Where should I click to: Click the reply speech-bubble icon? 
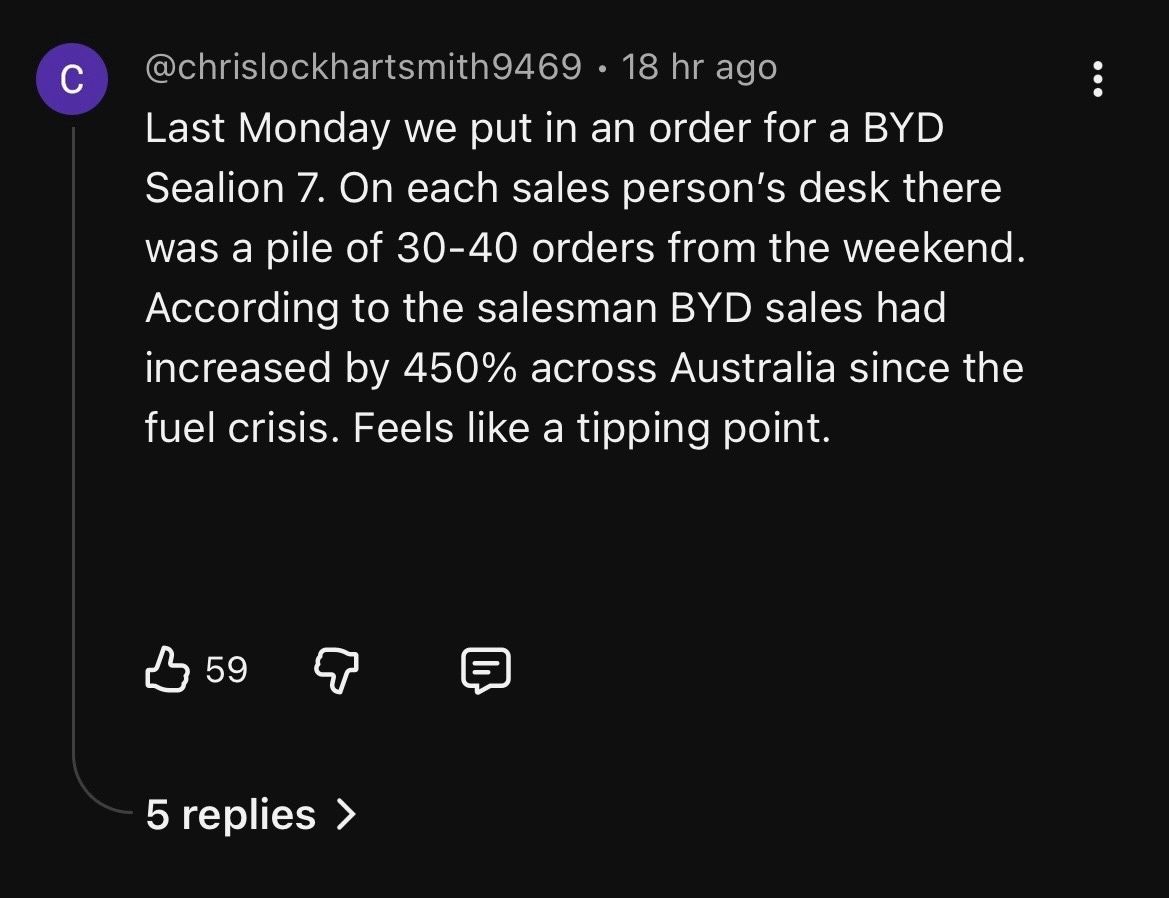click(x=486, y=670)
